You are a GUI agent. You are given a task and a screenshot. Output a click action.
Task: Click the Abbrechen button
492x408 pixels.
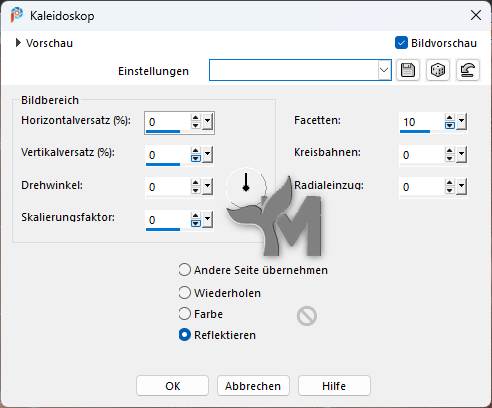[x=253, y=386]
